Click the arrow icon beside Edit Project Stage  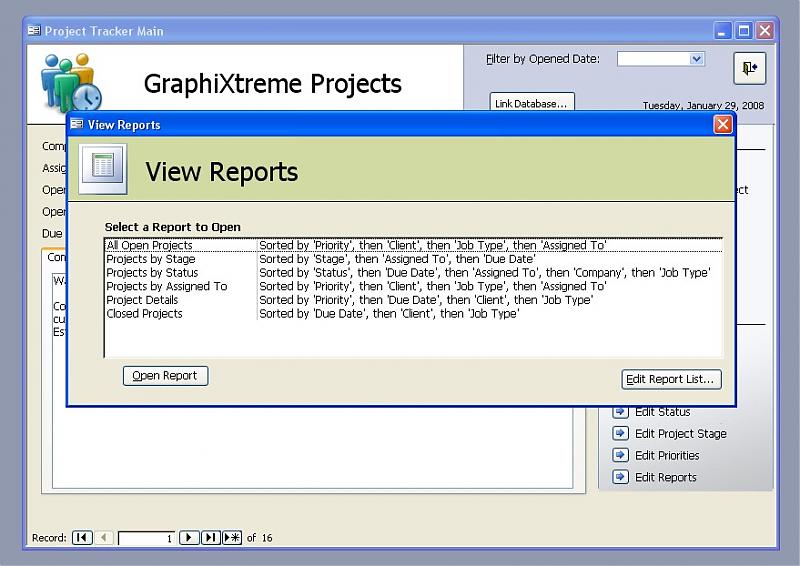click(x=620, y=433)
